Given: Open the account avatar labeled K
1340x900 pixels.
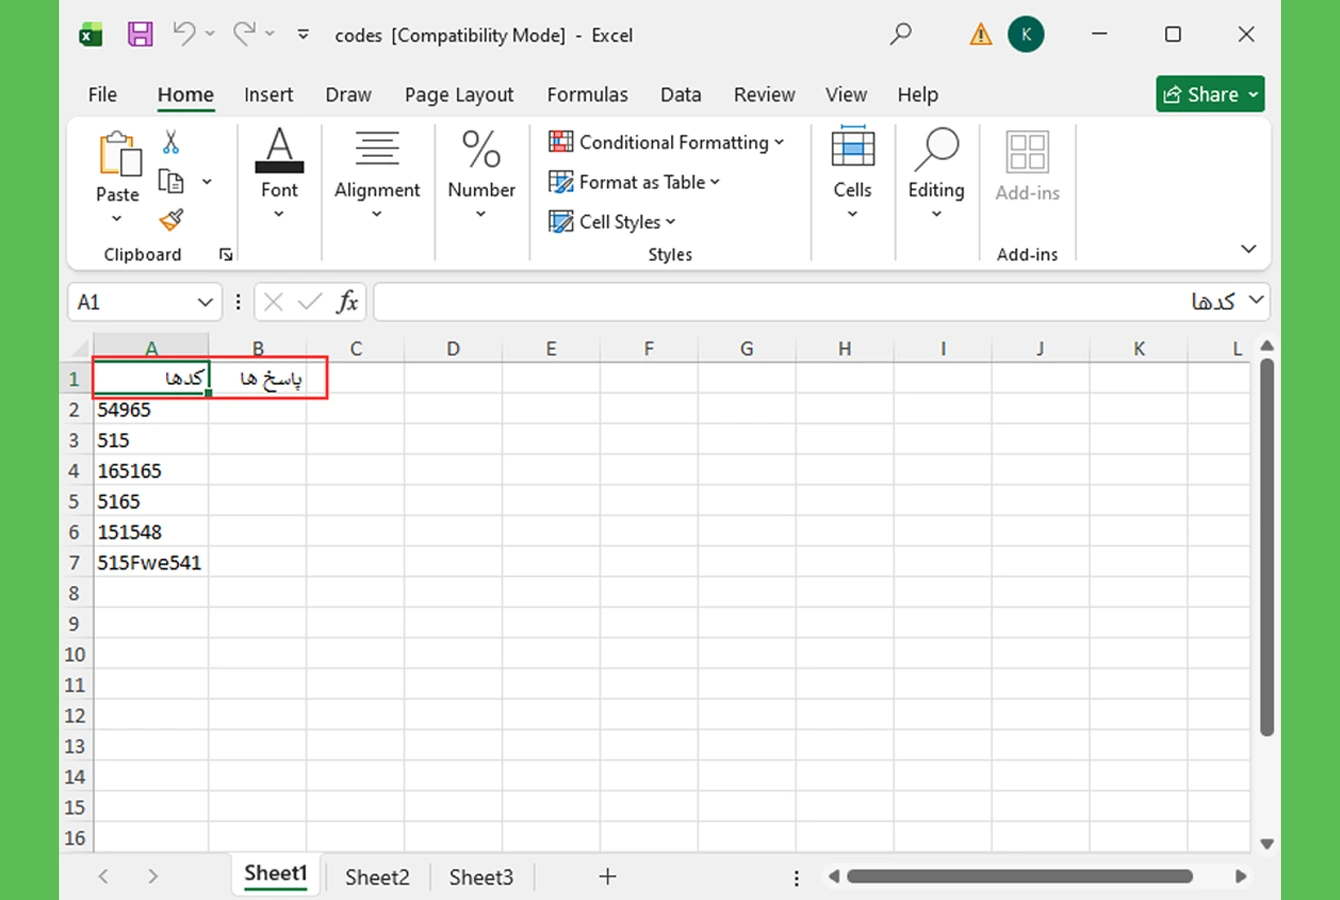Looking at the screenshot, I should 1026,34.
